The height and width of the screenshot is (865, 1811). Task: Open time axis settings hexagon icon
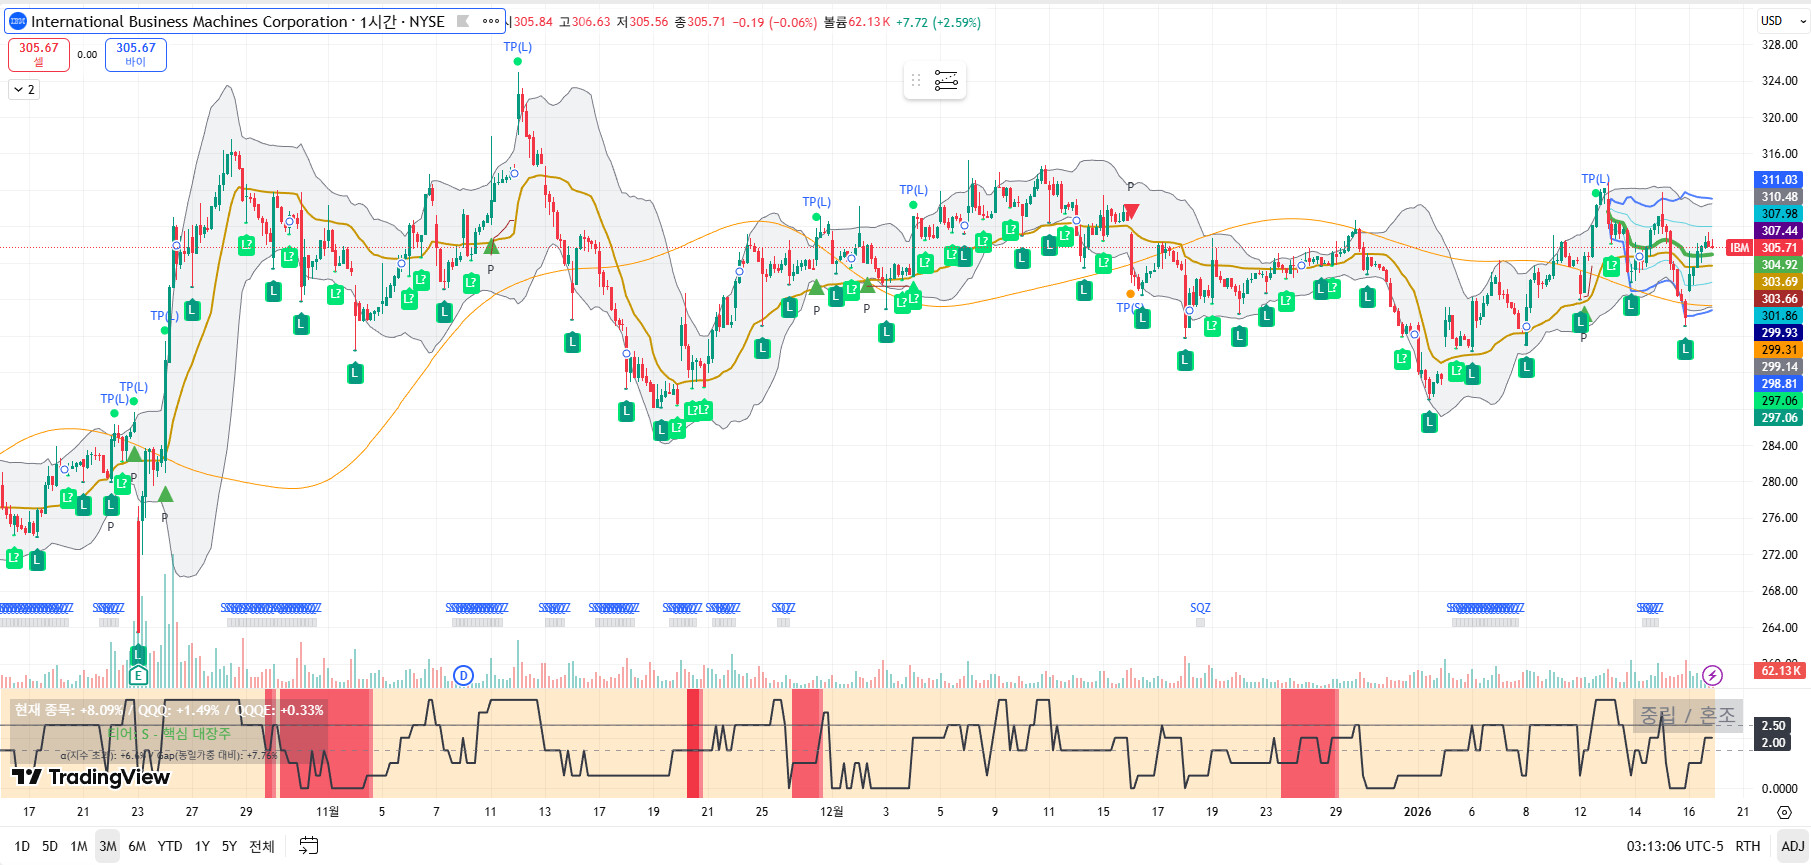coord(1784,812)
